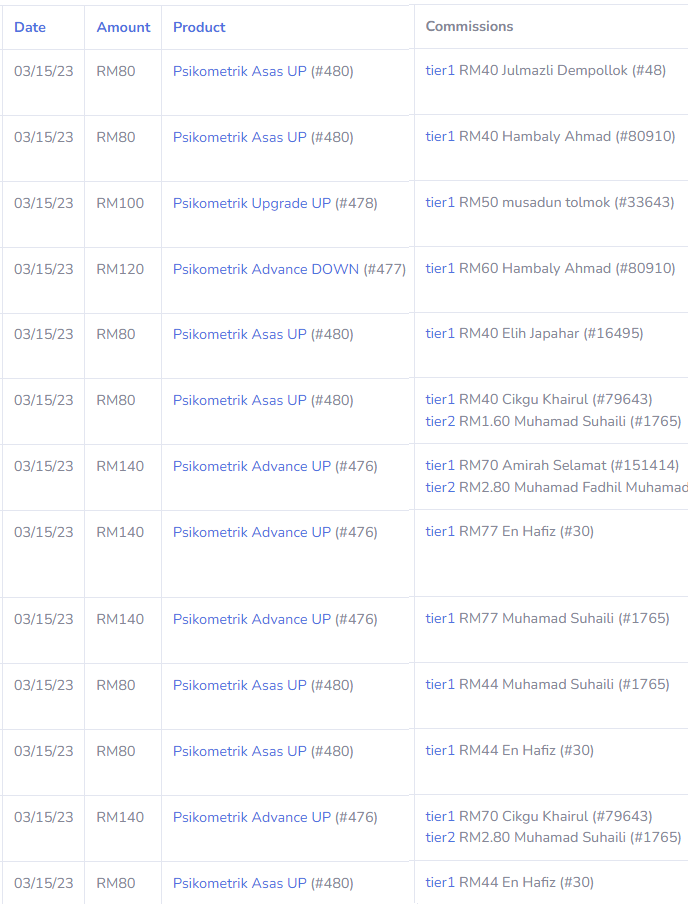Click the Product column header
This screenshot has width=689, height=904.
[x=199, y=27]
